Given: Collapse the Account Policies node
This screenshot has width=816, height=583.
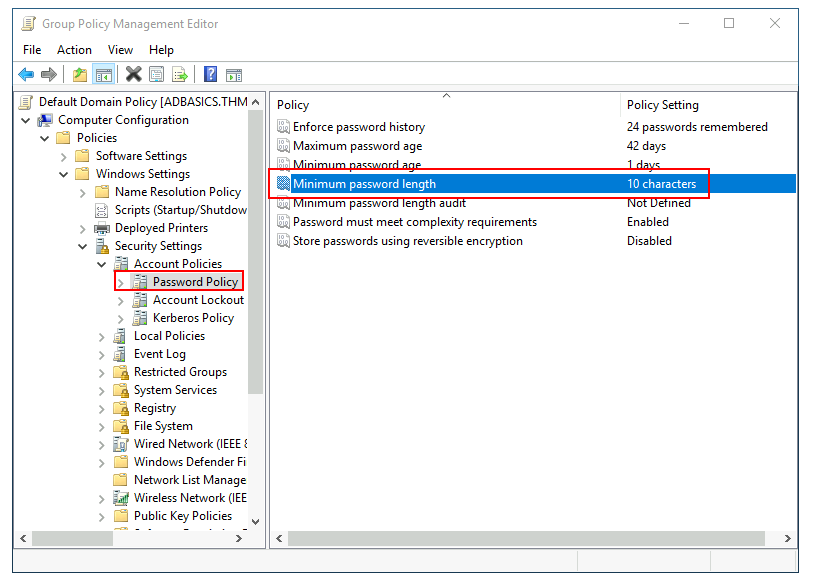Looking at the screenshot, I should [x=102, y=264].
